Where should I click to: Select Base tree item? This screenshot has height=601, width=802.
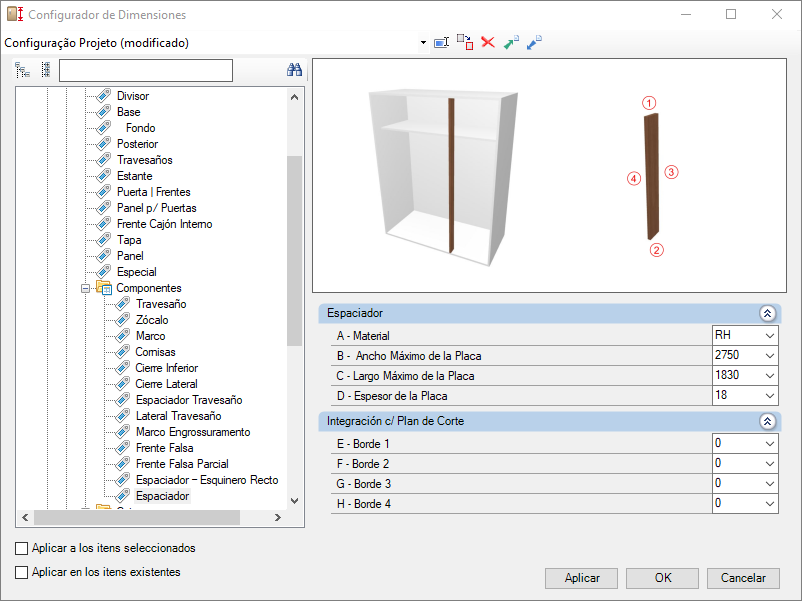click(x=128, y=112)
